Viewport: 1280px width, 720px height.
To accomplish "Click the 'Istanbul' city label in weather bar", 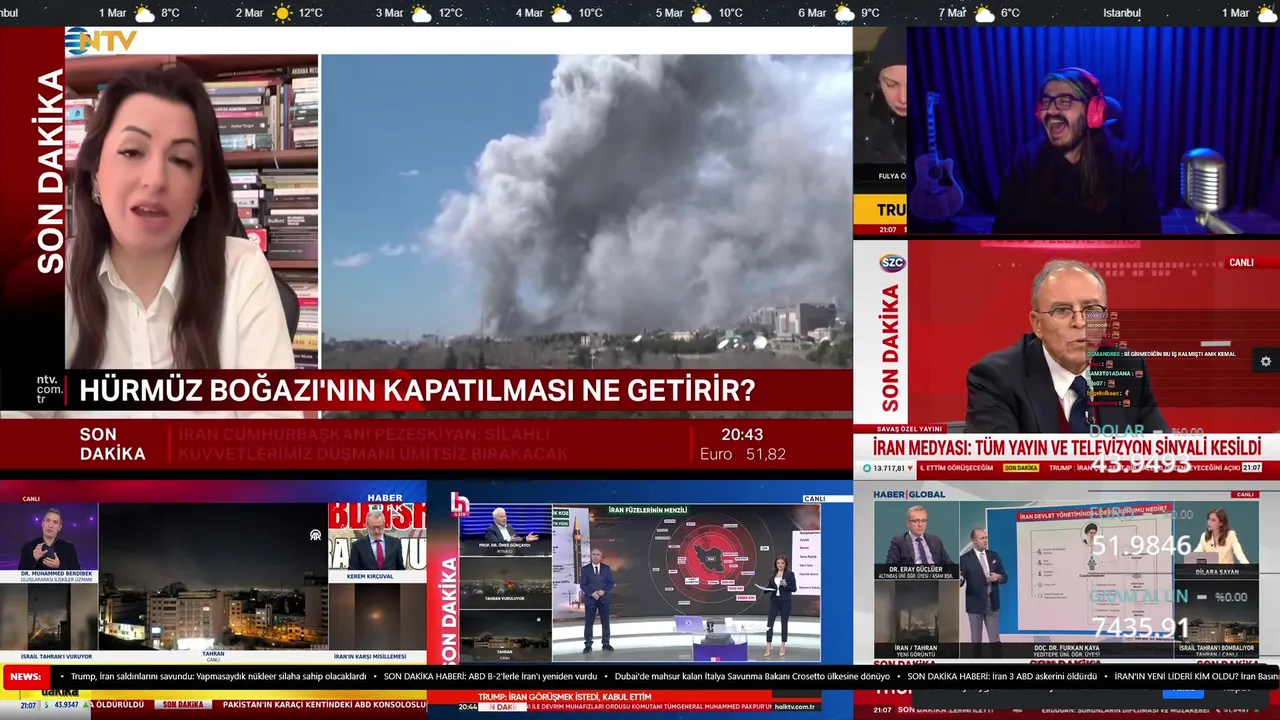I will [x=1122, y=13].
